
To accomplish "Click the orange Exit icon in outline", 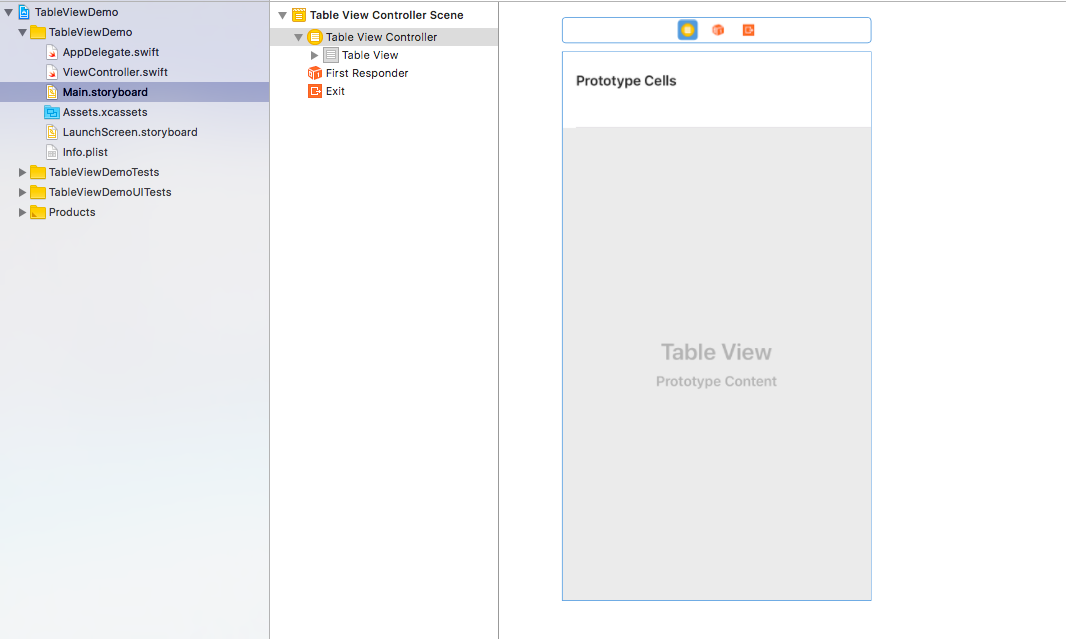I will [x=315, y=91].
